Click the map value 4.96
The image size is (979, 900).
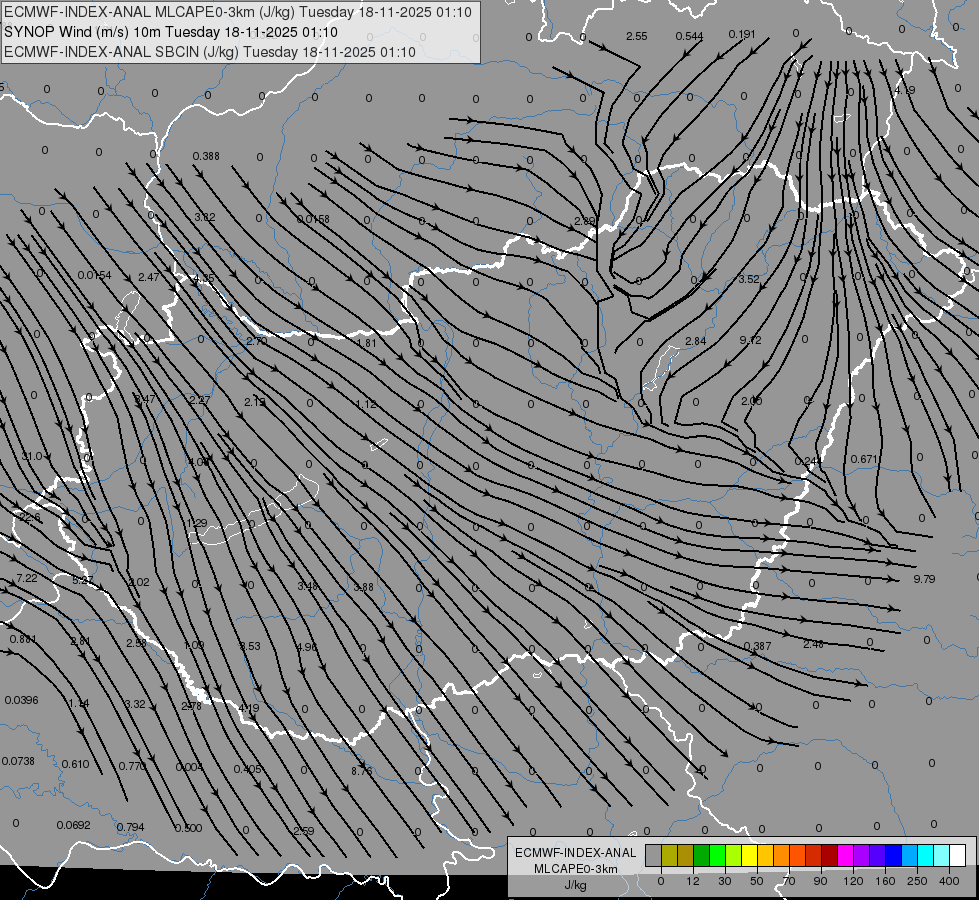click(307, 647)
